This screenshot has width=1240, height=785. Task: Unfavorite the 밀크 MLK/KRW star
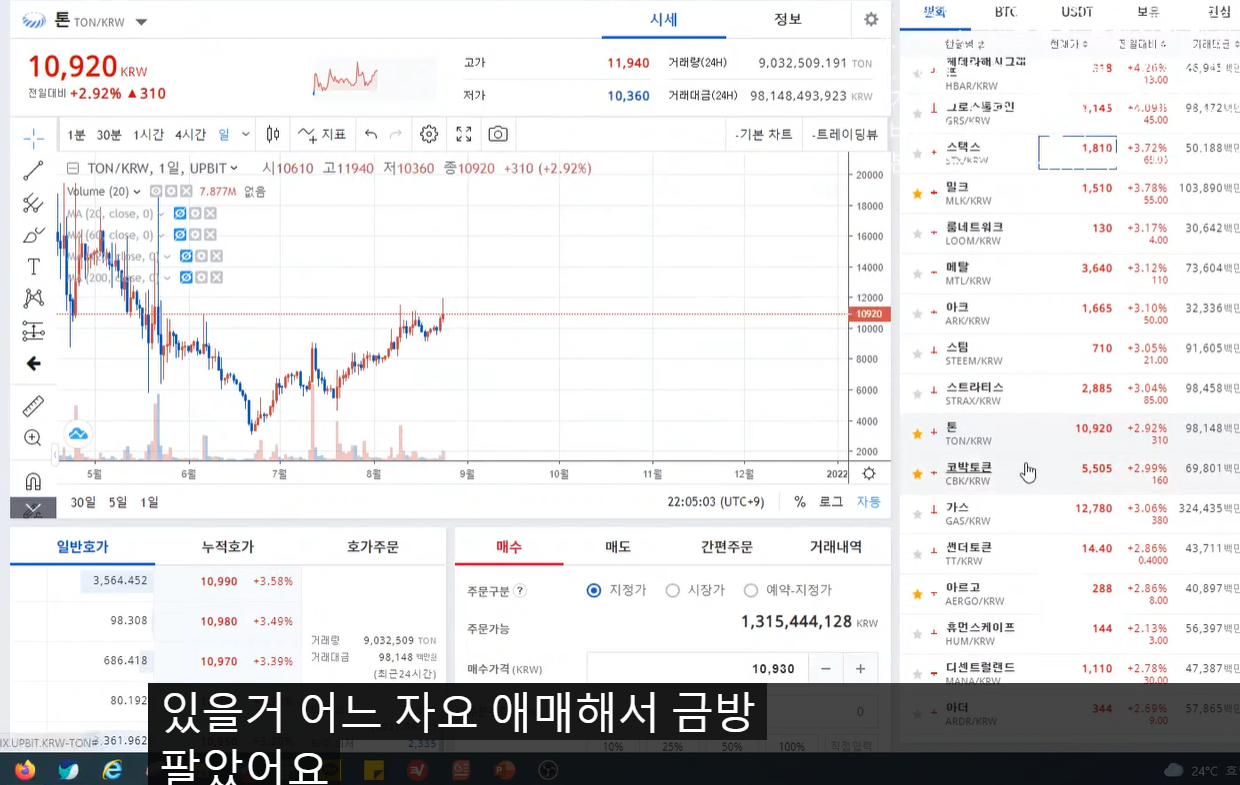pos(918,193)
